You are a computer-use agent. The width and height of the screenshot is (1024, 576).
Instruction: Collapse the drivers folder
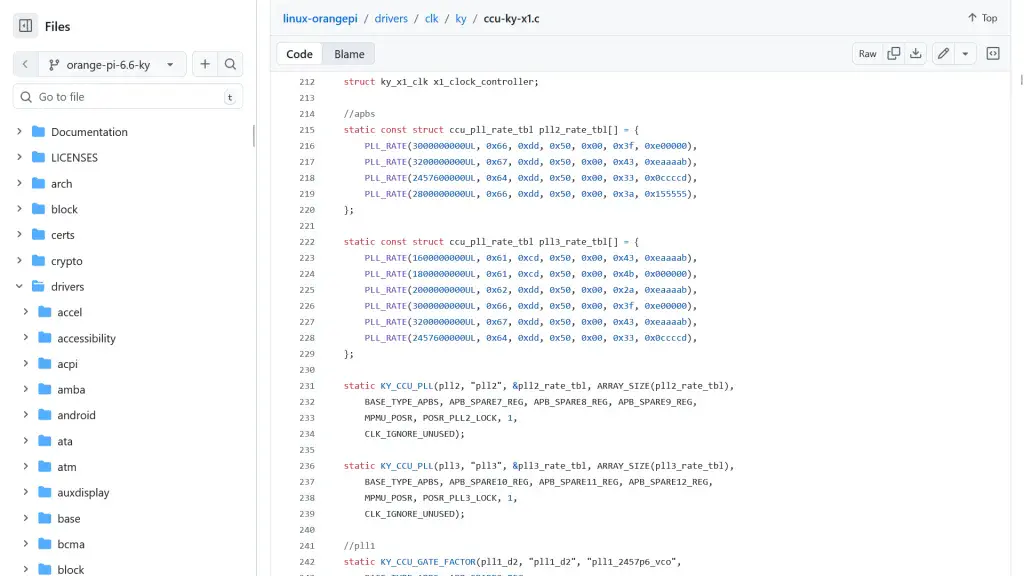pyautogui.click(x=19, y=287)
